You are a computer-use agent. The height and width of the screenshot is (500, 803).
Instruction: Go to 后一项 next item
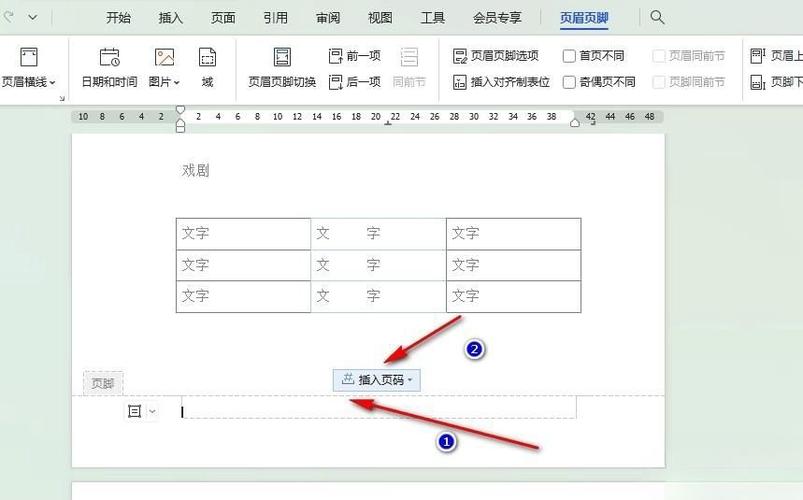354,81
